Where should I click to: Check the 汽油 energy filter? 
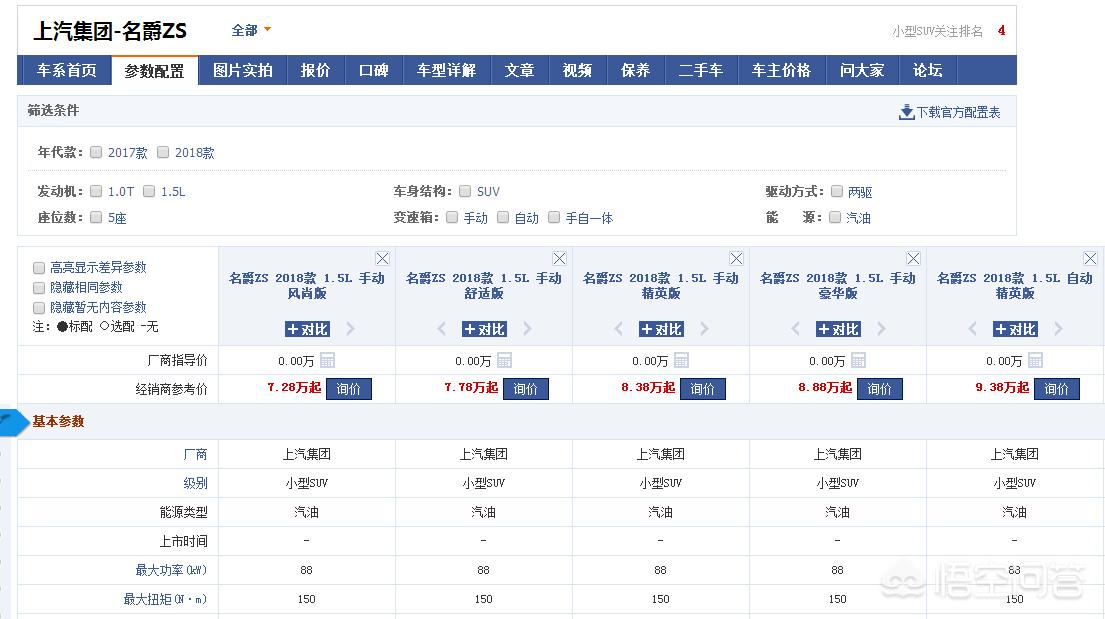click(835, 217)
